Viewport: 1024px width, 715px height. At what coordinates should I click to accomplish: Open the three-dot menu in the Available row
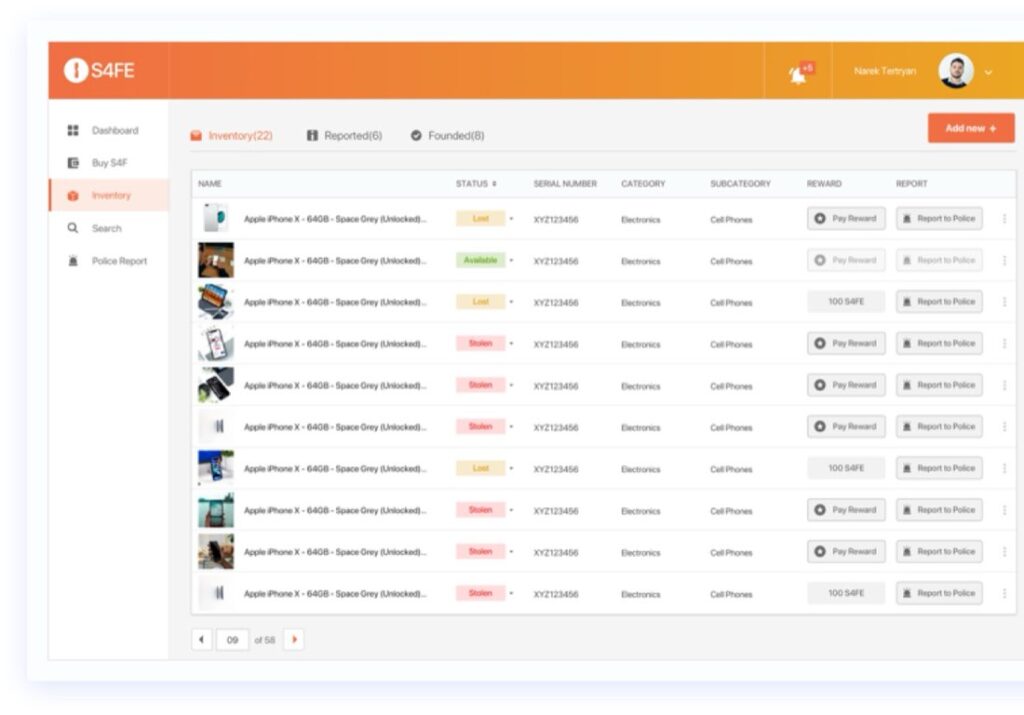(x=1004, y=261)
